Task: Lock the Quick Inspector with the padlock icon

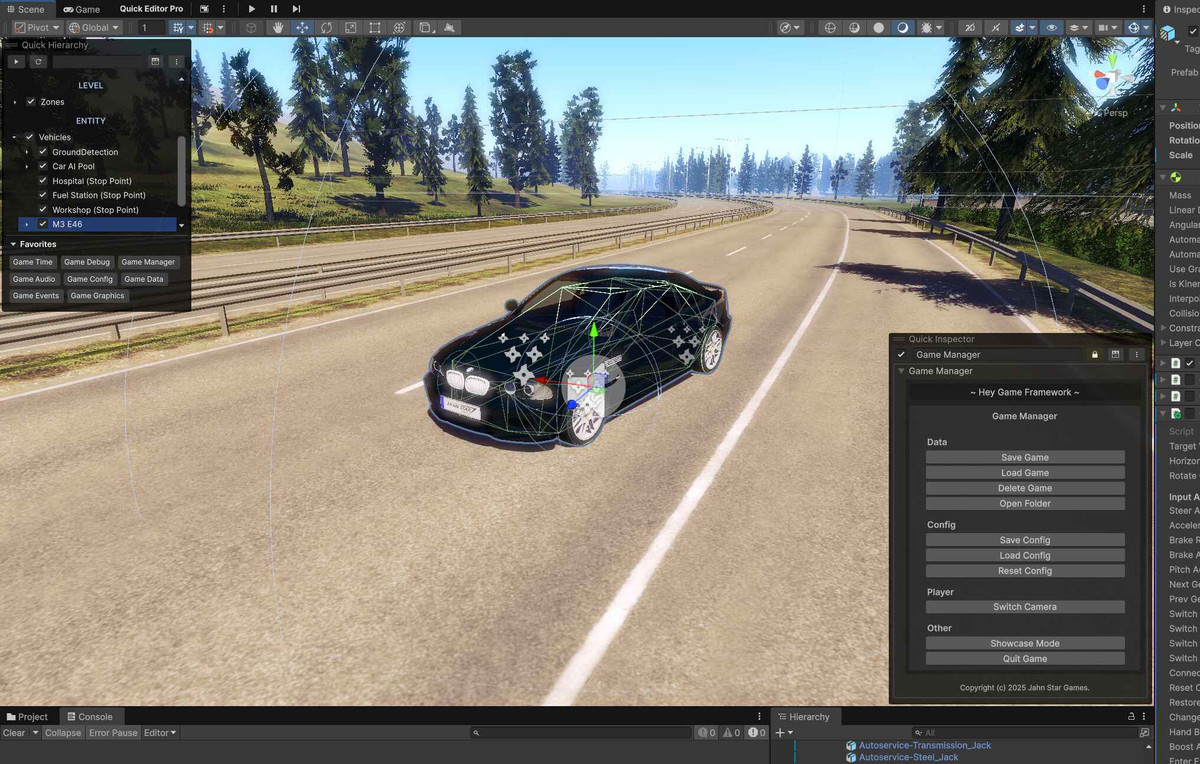Action: pos(1095,355)
